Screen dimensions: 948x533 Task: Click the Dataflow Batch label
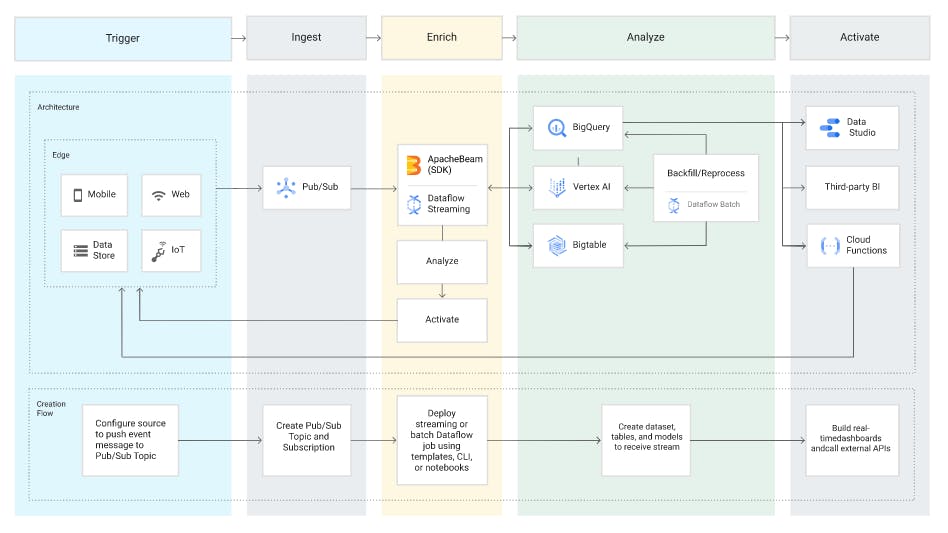pyautogui.click(x=713, y=205)
